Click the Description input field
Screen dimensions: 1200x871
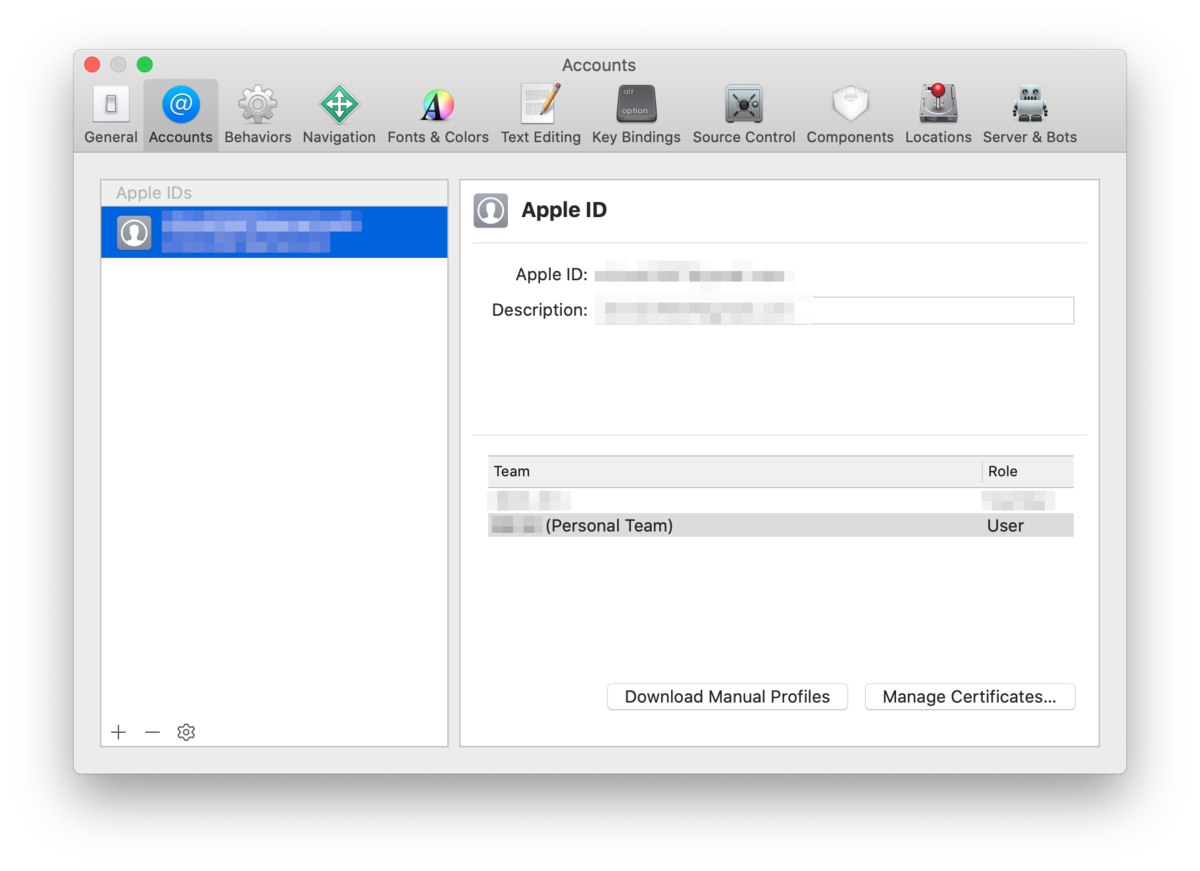pyautogui.click(x=834, y=310)
